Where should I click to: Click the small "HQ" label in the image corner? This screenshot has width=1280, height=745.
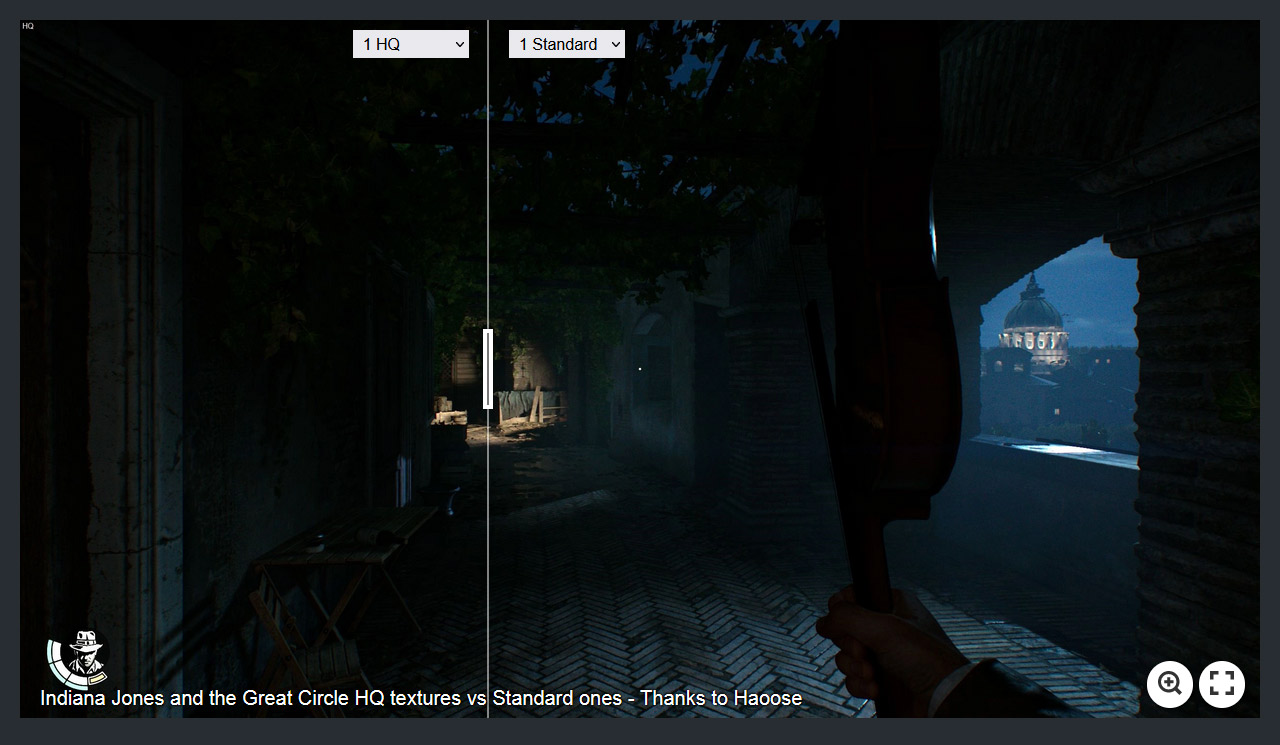pos(28,26)
